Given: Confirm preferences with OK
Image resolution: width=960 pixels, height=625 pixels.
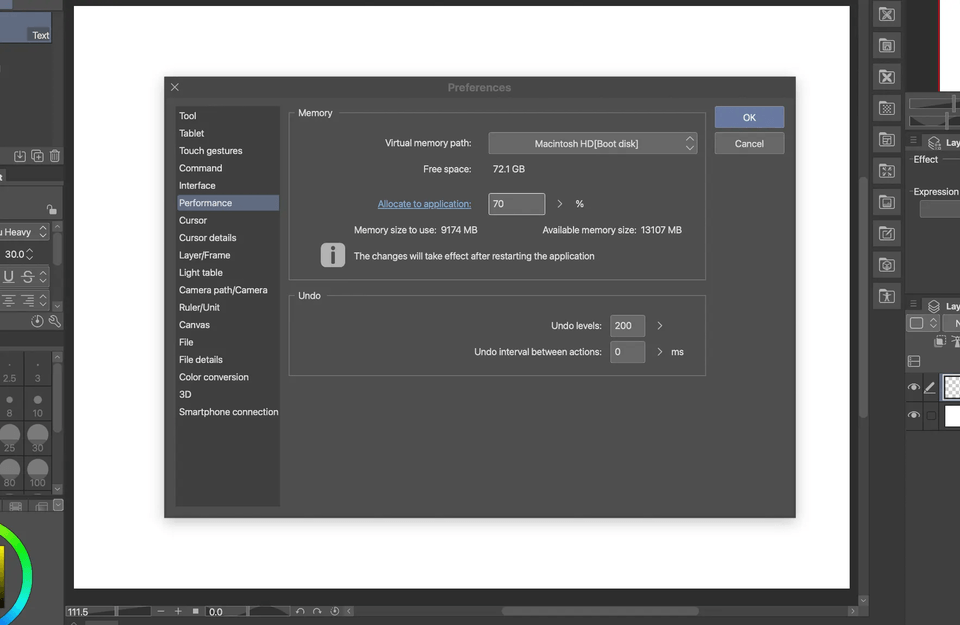Looking at the screenshot, I should (x=748, y=116).
